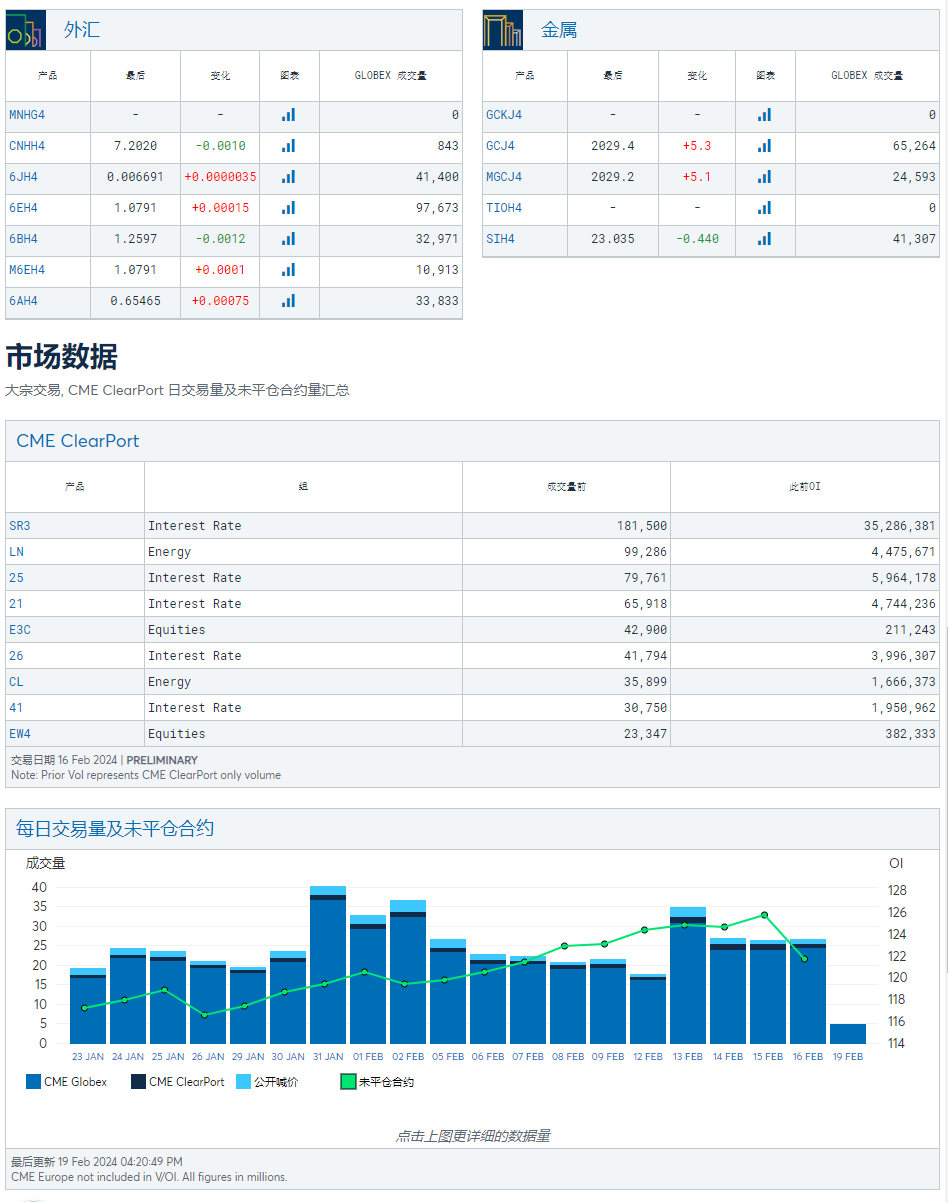Click the 26 JAN open interest point
The height and width of the screenshot is (1202, 948).
[x=204, y=1015]
